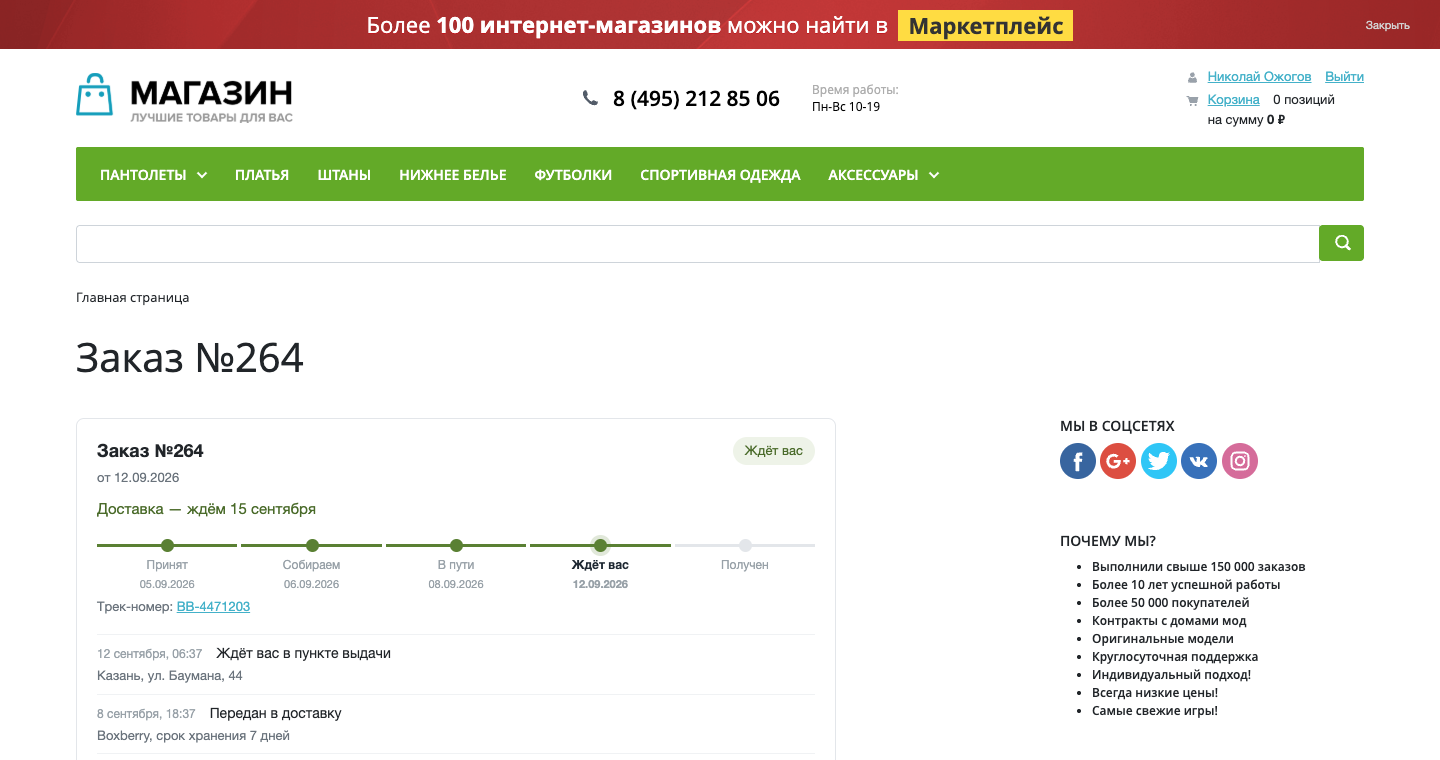Go to Нижнее бельё category

(x=453, y=175)
